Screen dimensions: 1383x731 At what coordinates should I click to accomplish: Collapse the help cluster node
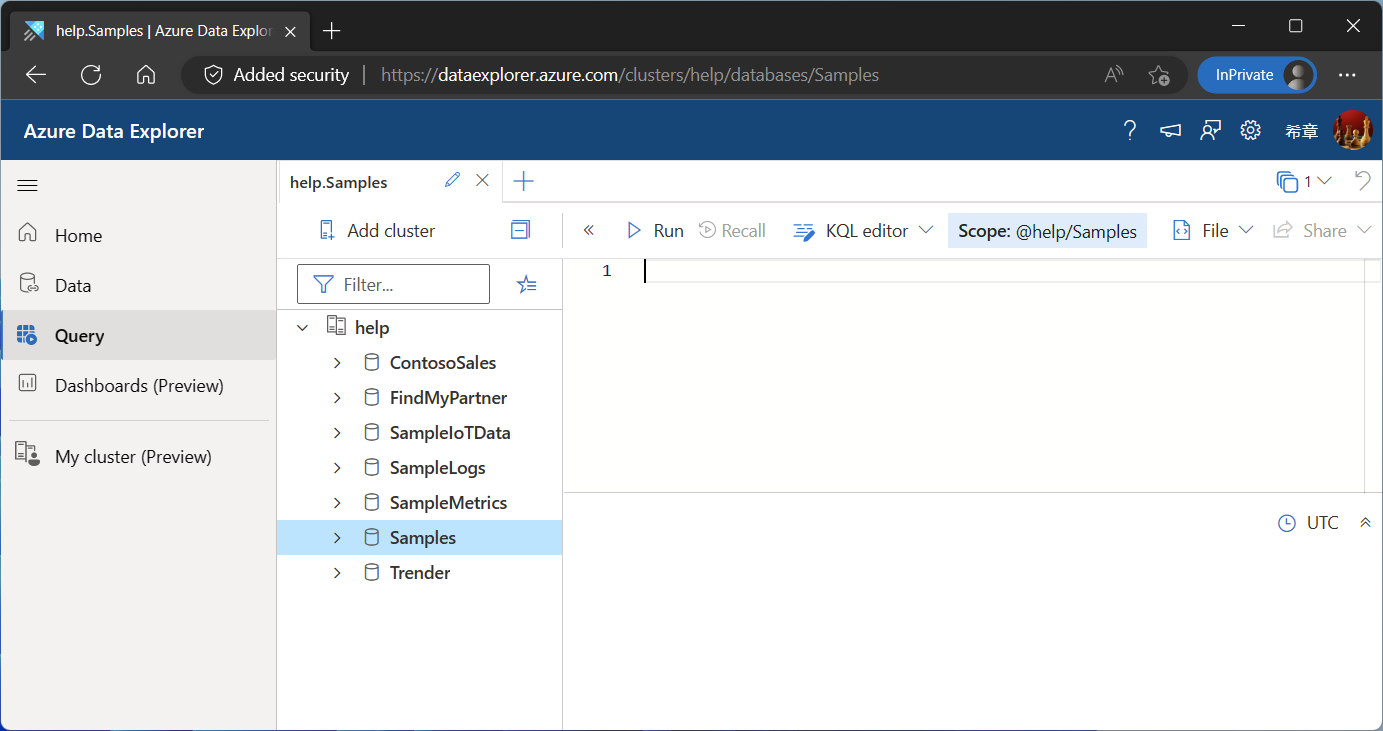(303, 327)
